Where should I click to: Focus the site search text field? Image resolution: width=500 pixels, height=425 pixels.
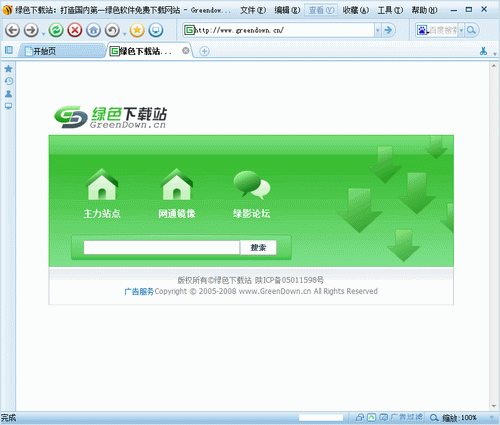coord(162,248)
